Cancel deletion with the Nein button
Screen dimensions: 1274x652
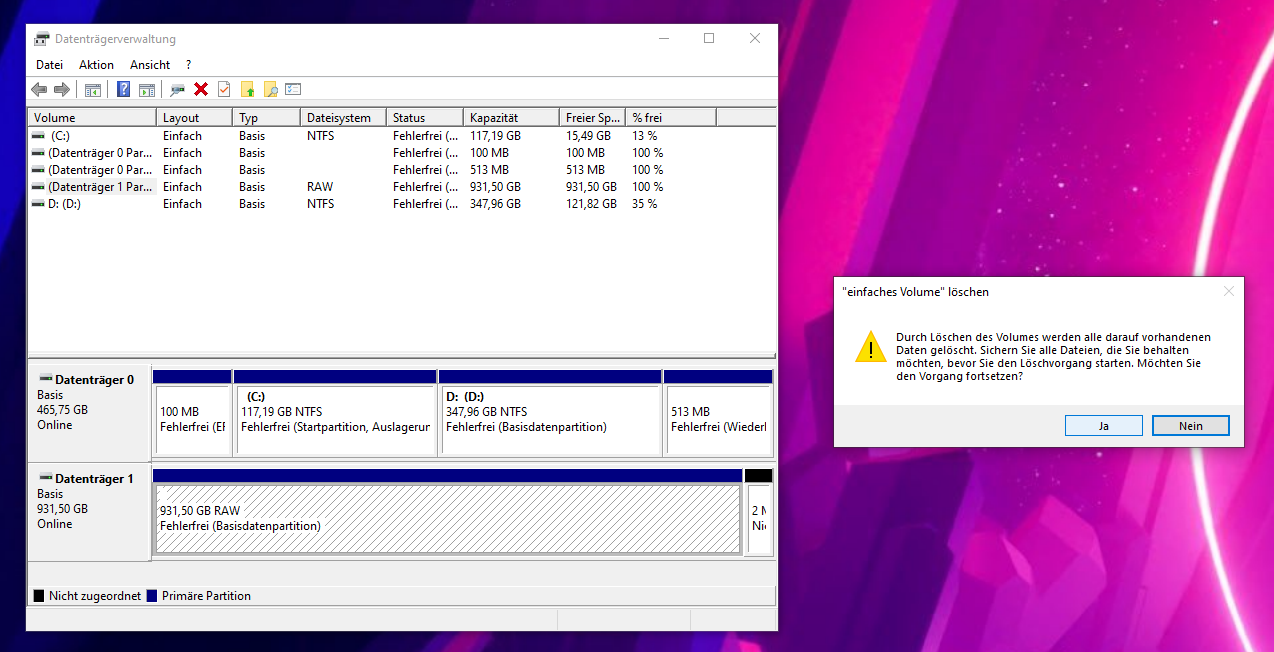(1191, 425)
